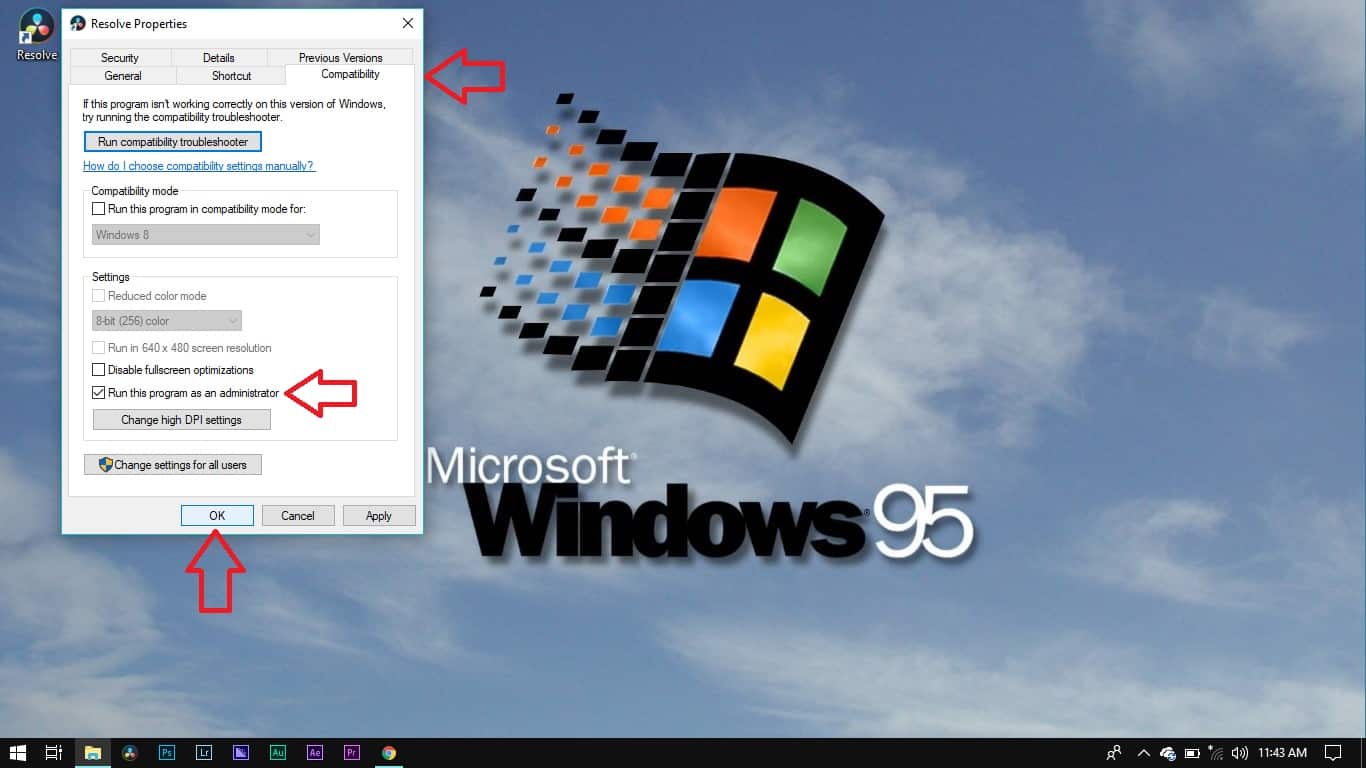Switch to the Details tab
Image resolution: width=1366 pixels, height=768 pixels.
click(x=219, y=58)
